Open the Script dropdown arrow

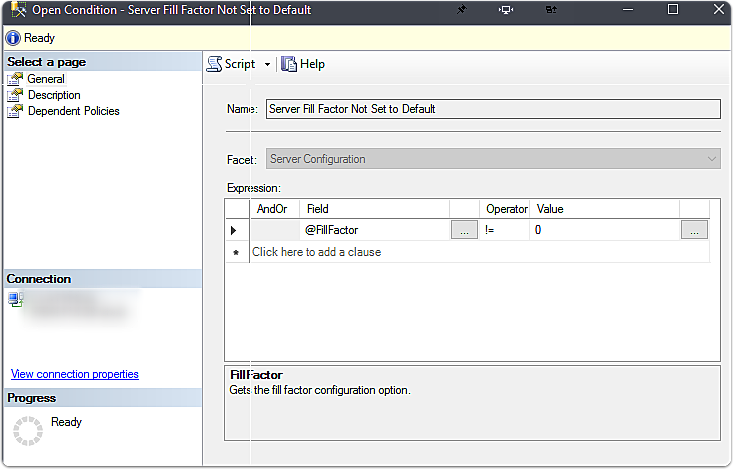click(267, 65)
